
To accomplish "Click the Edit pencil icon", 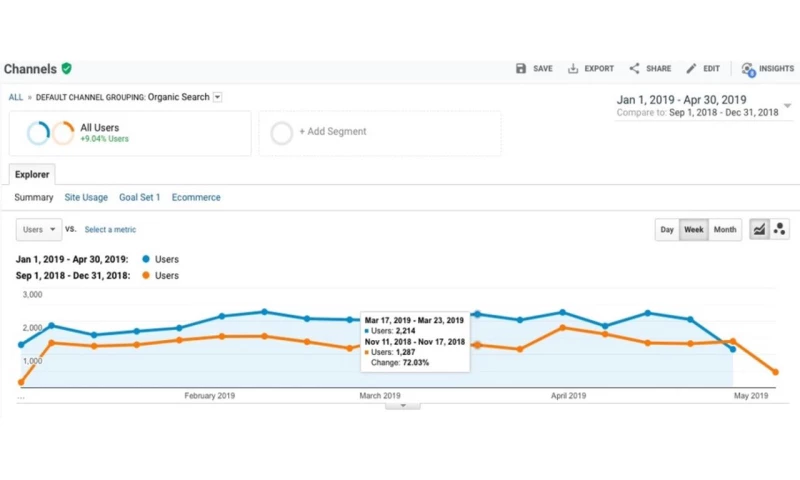I will coord(691,69).
